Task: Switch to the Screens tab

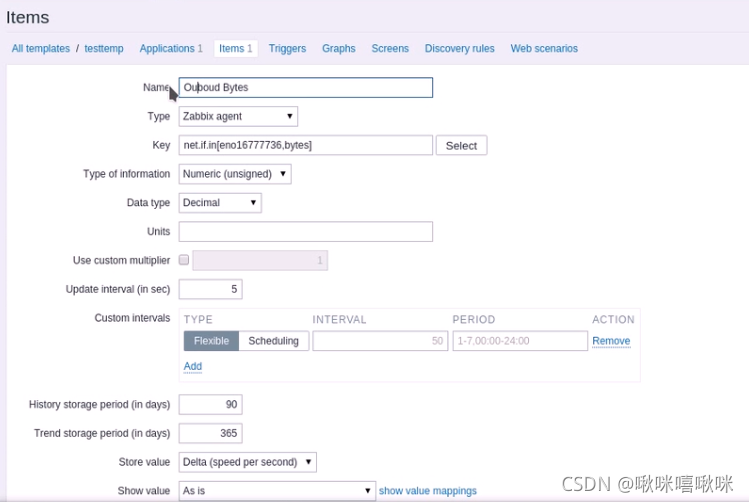Action: (x=390, y=49)
